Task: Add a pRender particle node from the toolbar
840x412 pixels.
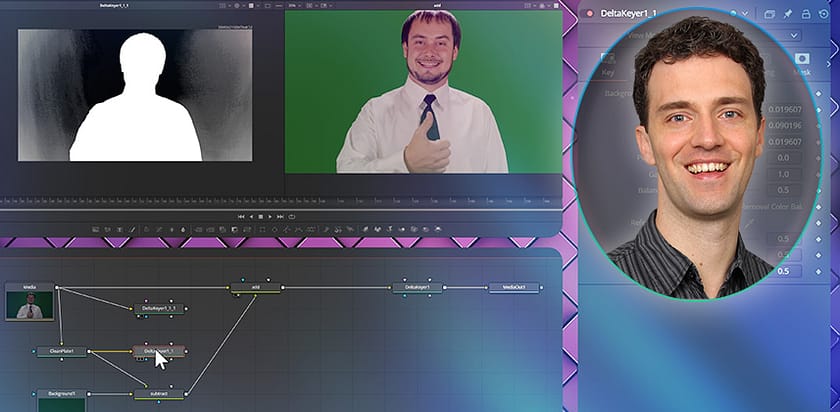Action: click(349, 229)
